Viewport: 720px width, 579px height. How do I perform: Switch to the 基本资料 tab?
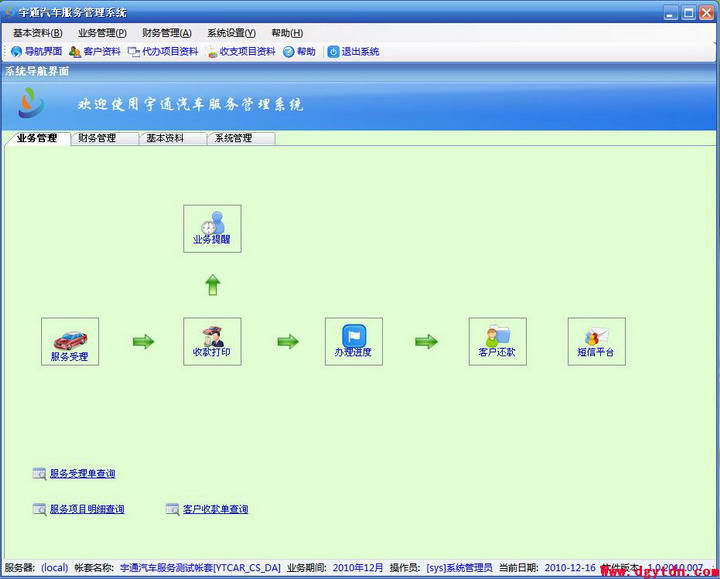[x=173, y=138]
